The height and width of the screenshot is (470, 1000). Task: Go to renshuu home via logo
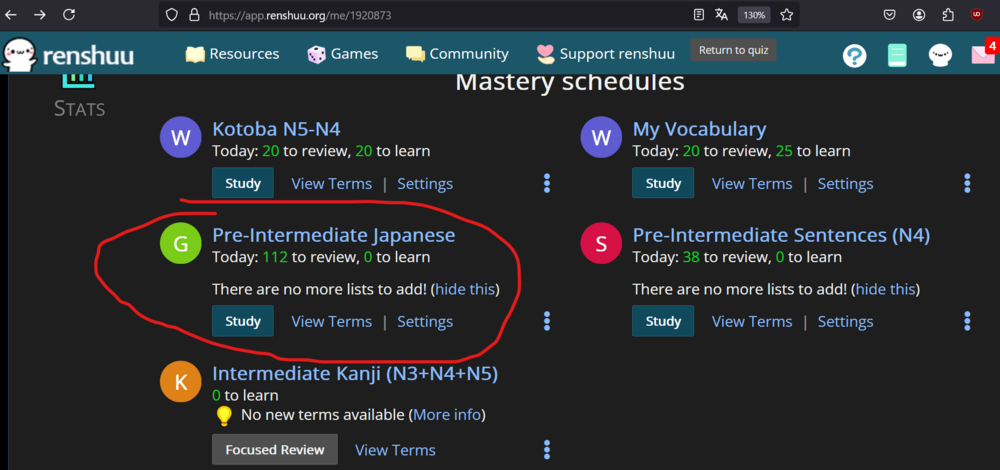(x=68, y=55)
